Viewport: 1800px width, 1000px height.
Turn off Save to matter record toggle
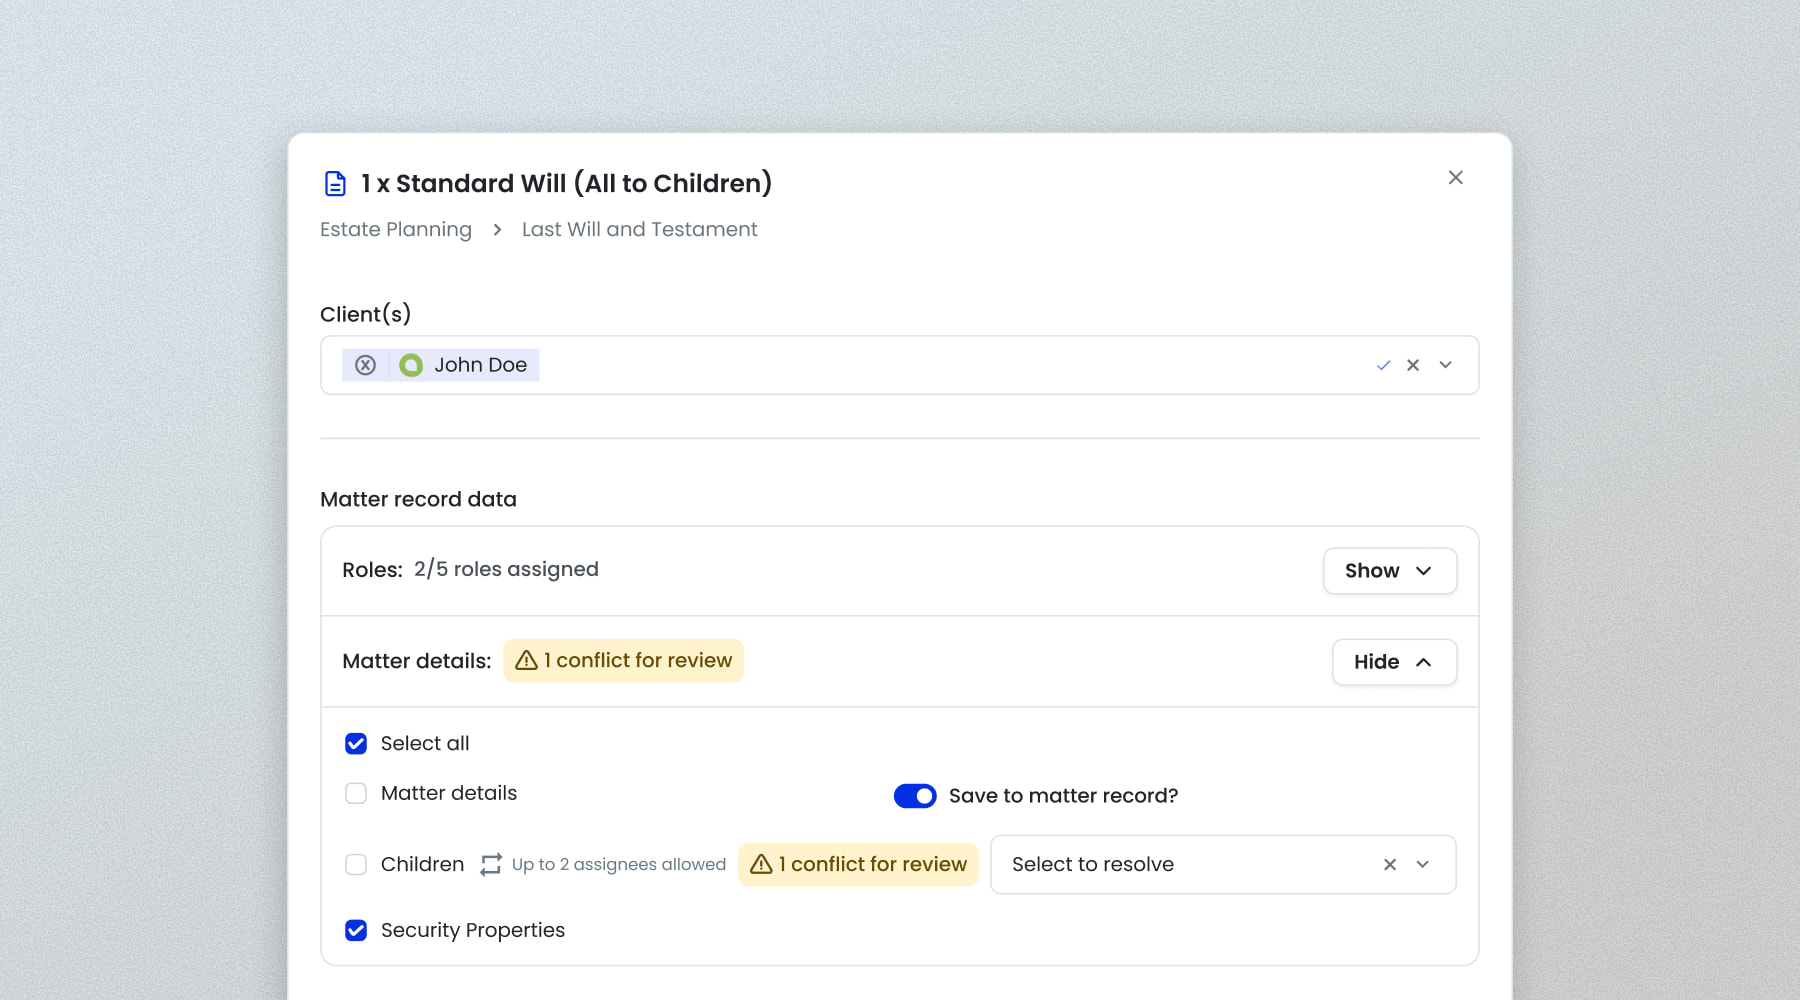tap(915, 795)
